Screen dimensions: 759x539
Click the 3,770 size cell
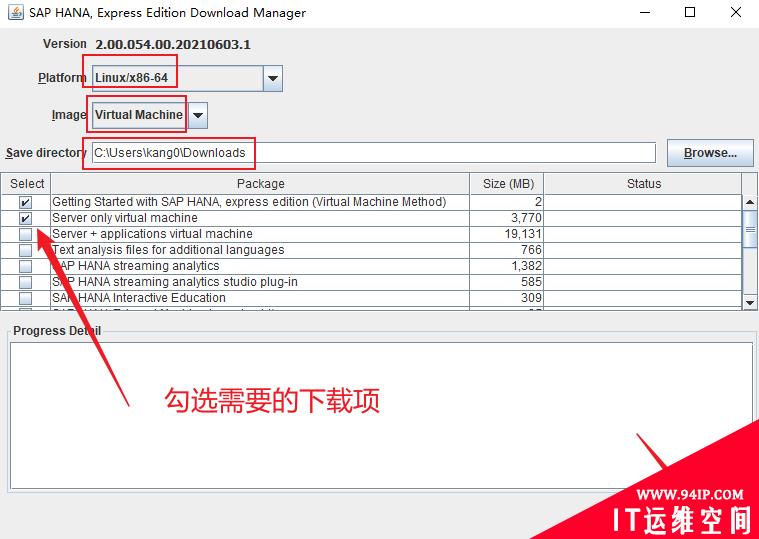point(506,218)
